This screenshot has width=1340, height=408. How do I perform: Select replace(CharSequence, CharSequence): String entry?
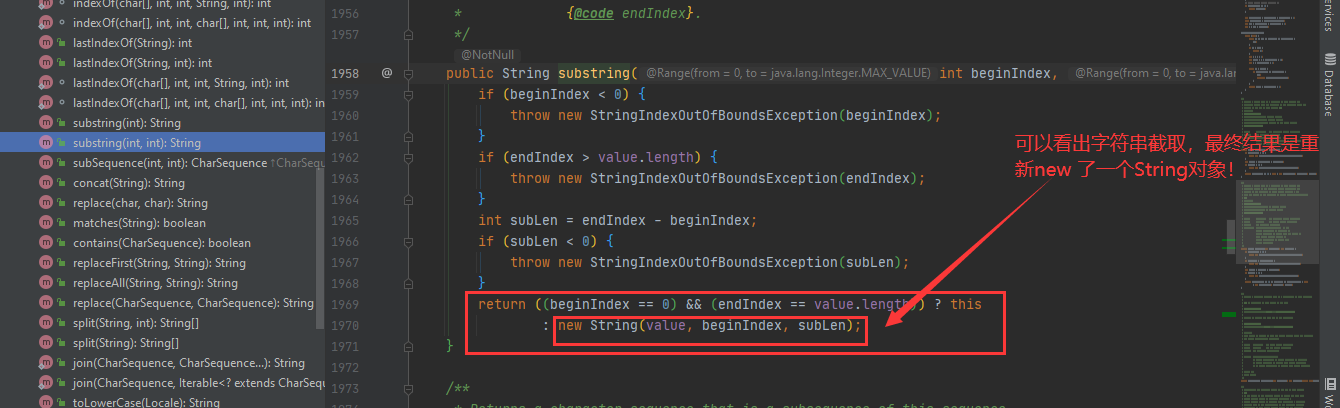click(162, 303)
